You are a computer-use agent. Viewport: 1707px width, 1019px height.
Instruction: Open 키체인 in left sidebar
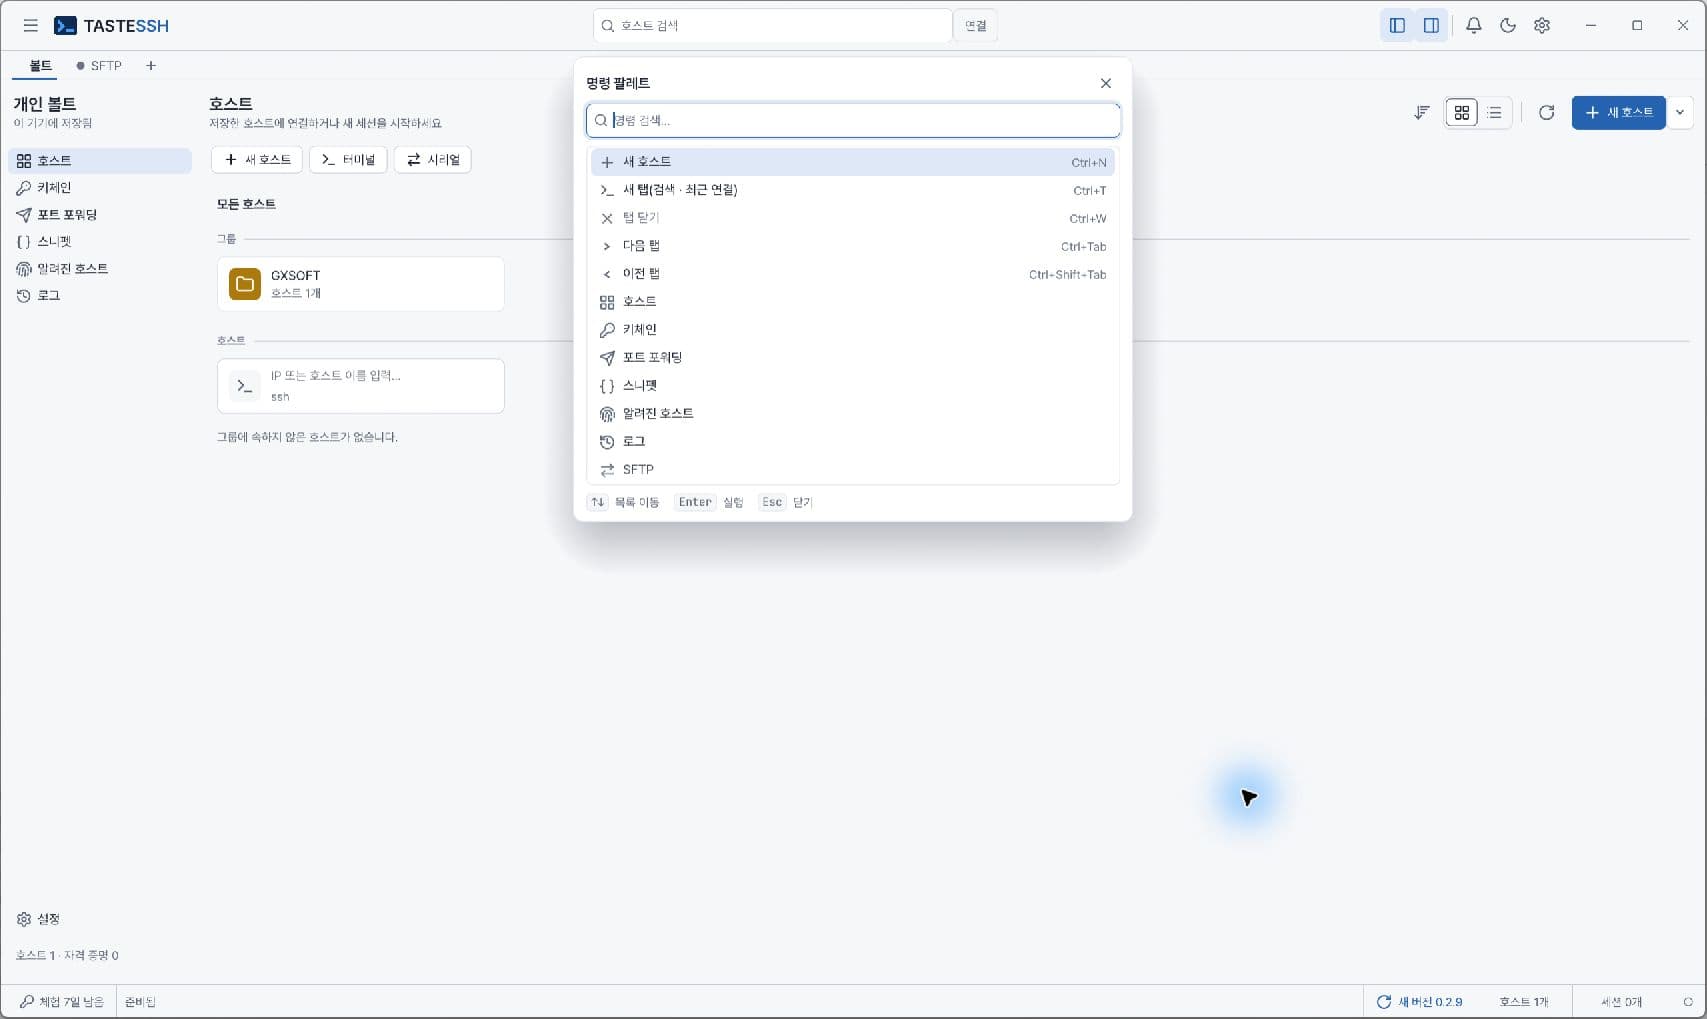[100, 188]
